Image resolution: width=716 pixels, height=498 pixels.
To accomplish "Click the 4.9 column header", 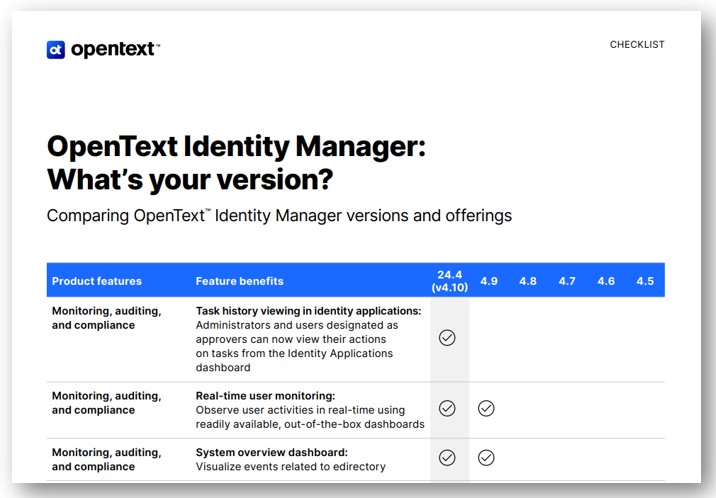I will (x=489, y=281).
